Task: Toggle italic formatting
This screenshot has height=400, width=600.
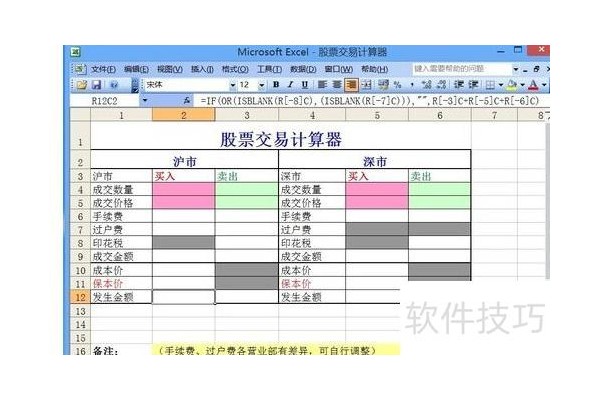Action: point(290,85)
